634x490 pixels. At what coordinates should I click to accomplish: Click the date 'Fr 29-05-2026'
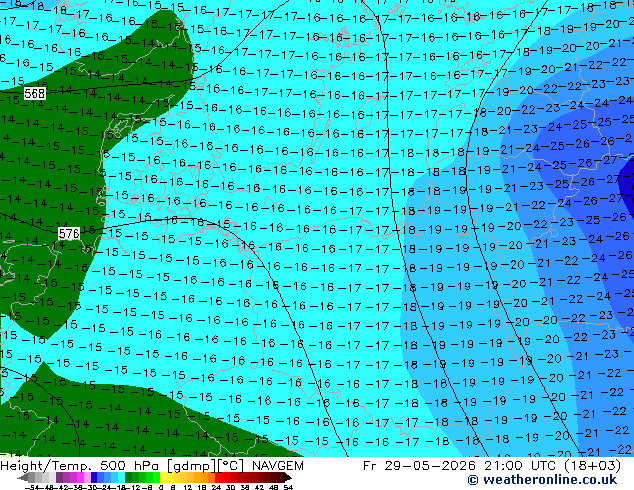coord(419,466)
